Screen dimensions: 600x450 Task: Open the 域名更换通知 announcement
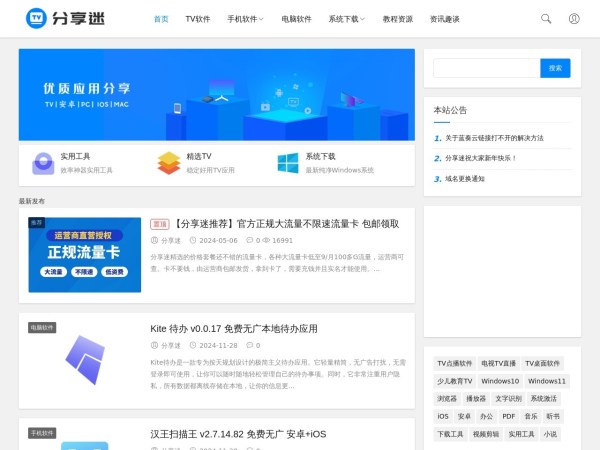pyautogui.click(x=464, y=178)
